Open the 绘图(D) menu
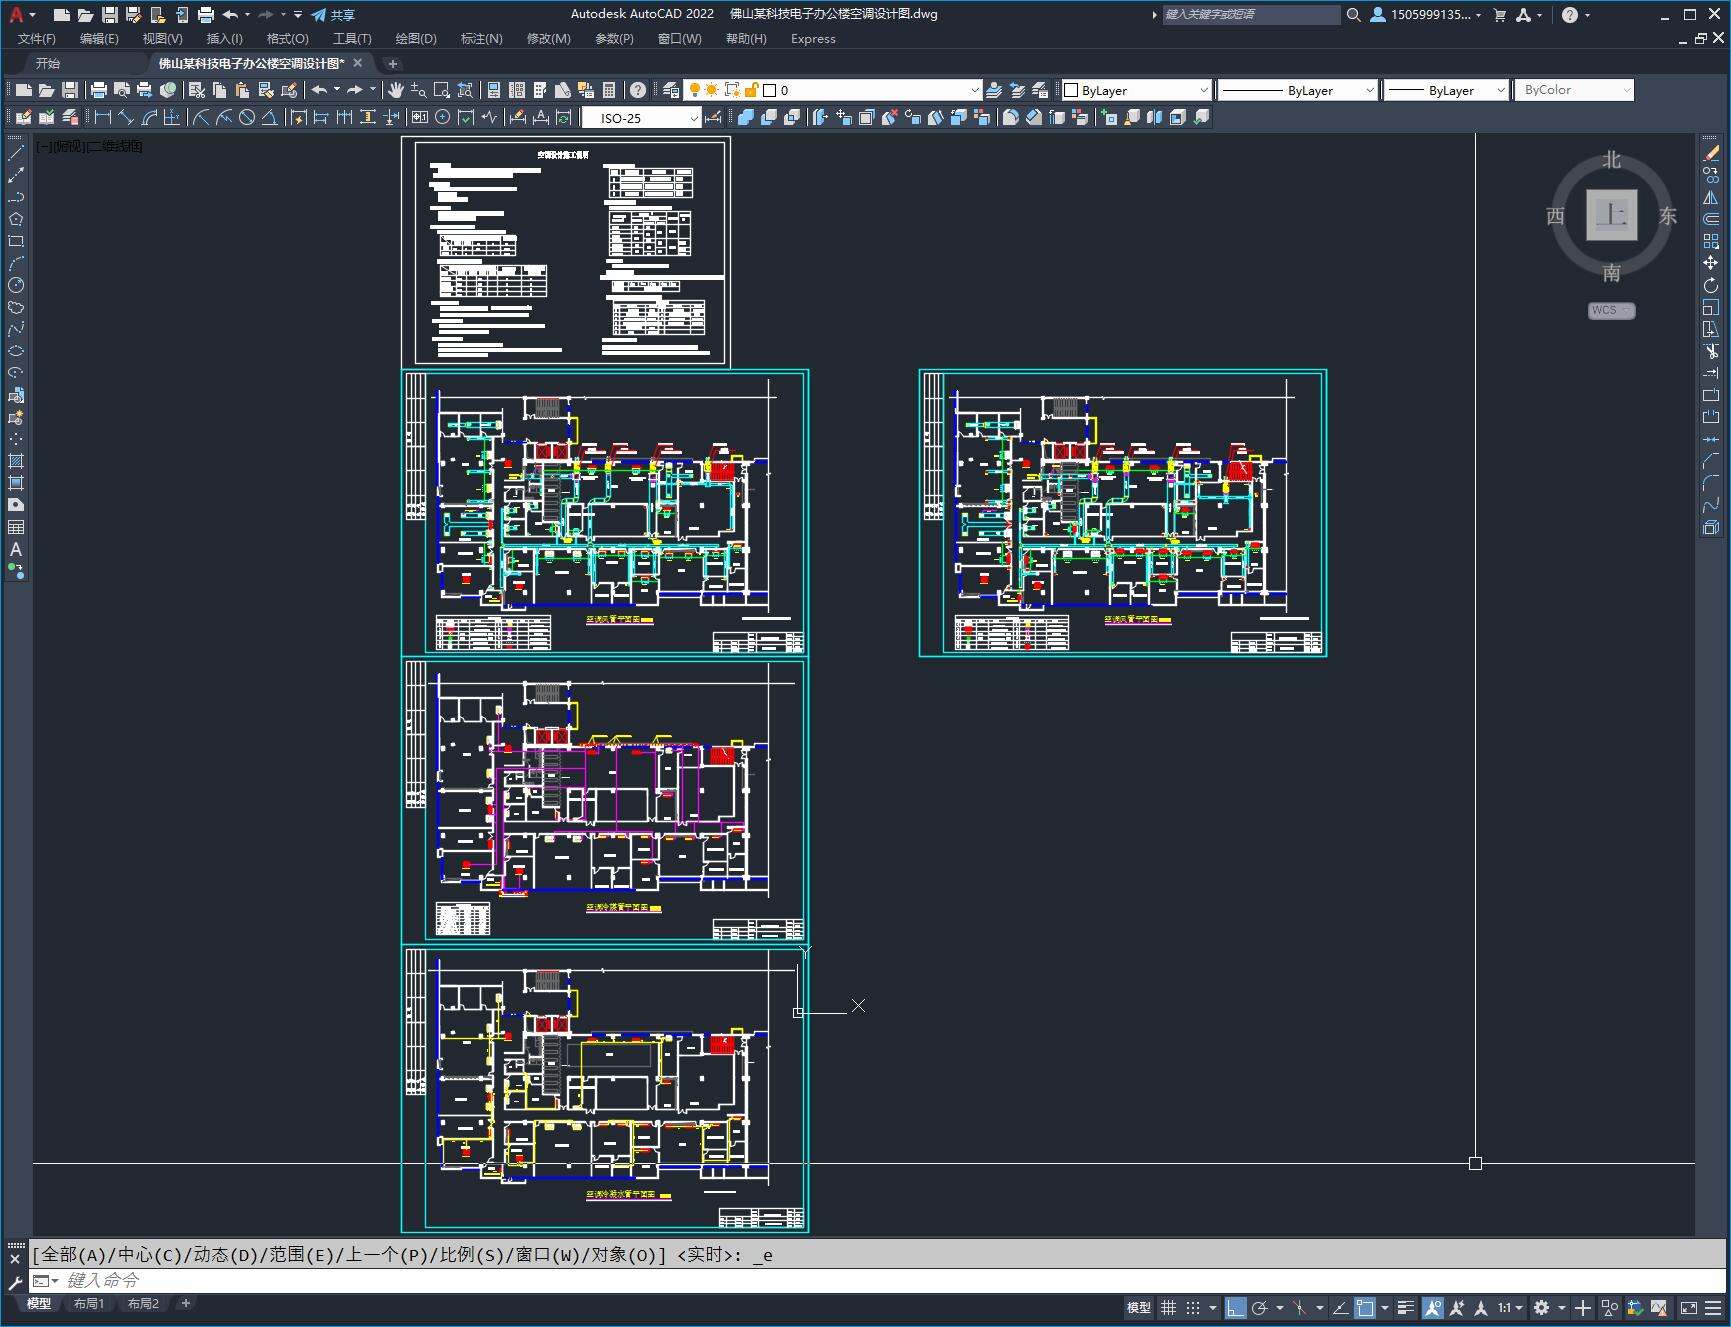 [416, 39]
